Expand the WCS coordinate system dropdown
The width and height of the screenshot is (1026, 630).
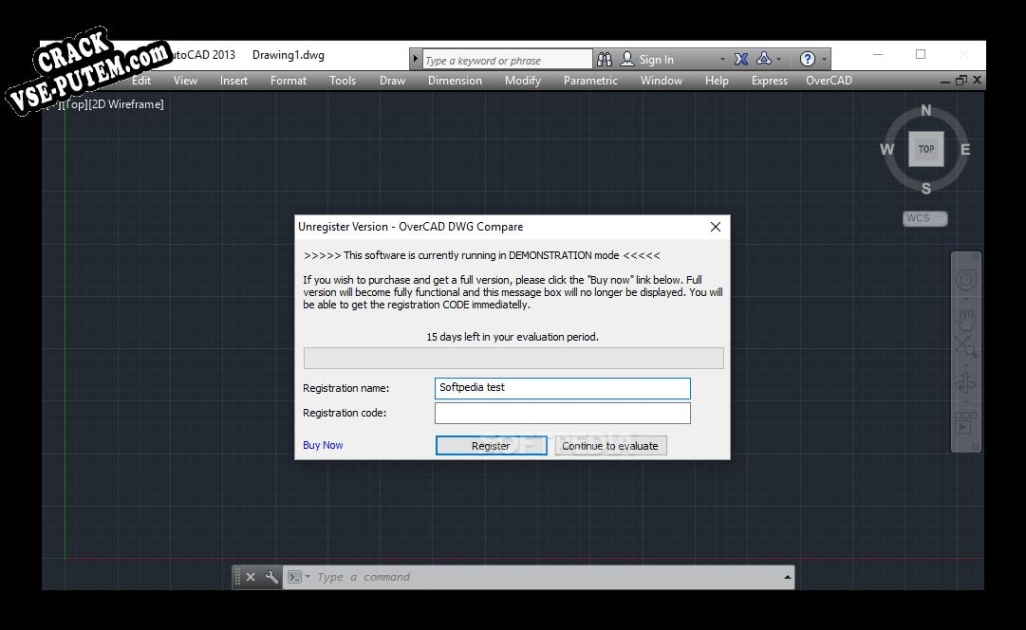click(925, 218)
